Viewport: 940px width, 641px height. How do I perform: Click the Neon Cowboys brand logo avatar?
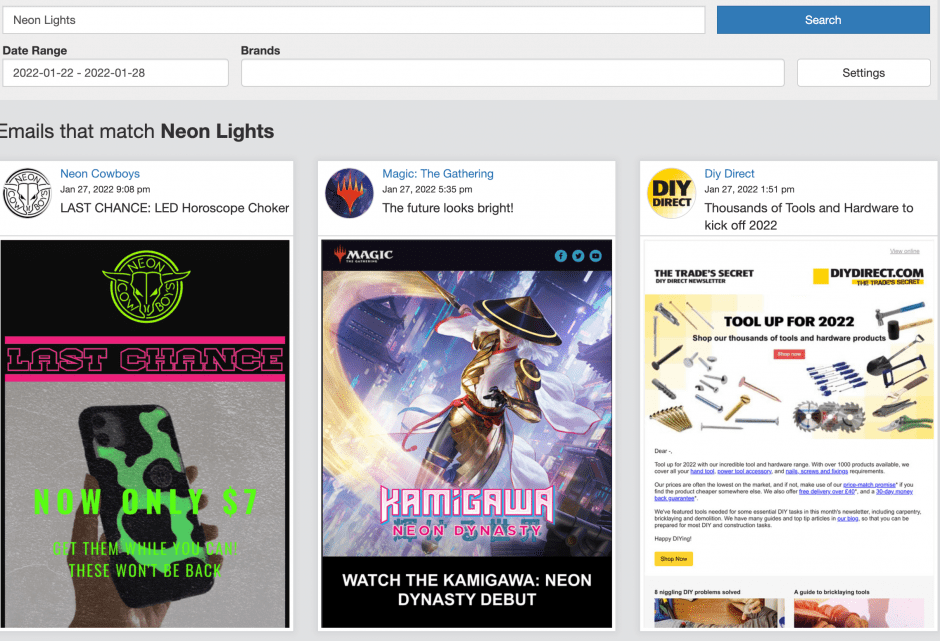(x=27, y=193)
